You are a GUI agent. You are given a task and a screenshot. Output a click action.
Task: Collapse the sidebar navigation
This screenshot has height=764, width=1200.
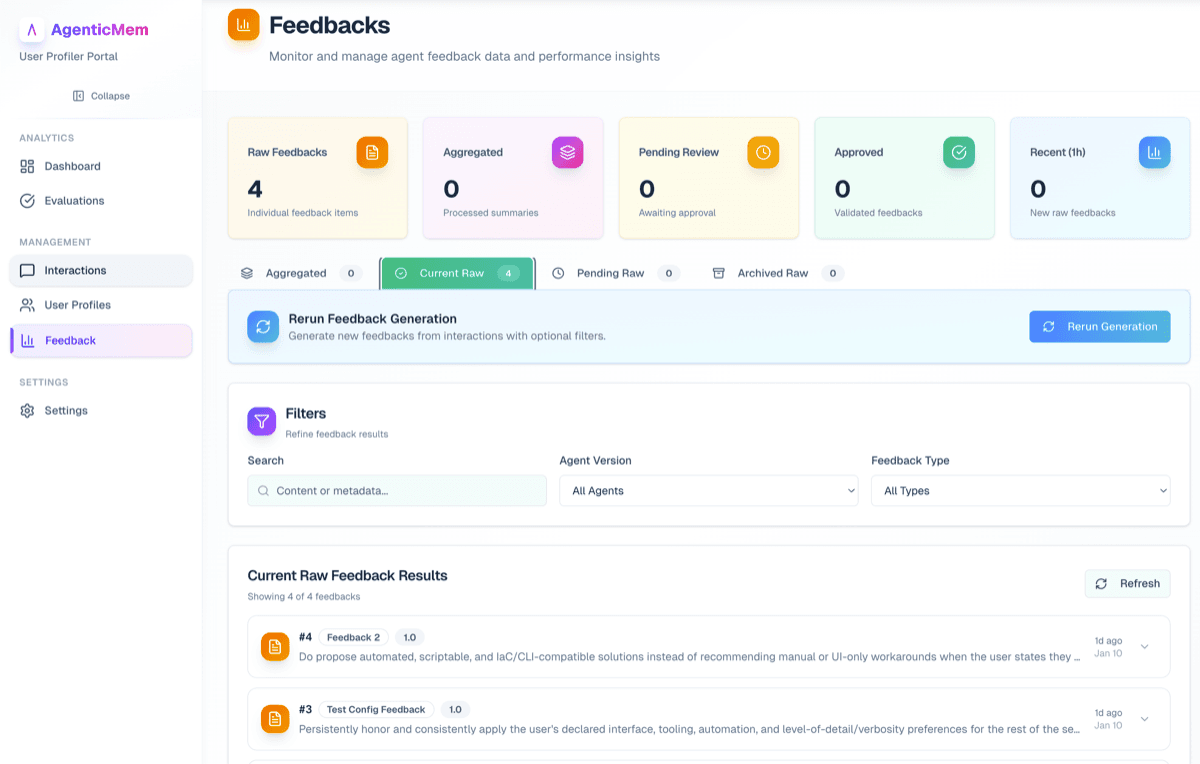tap(101, 96)
